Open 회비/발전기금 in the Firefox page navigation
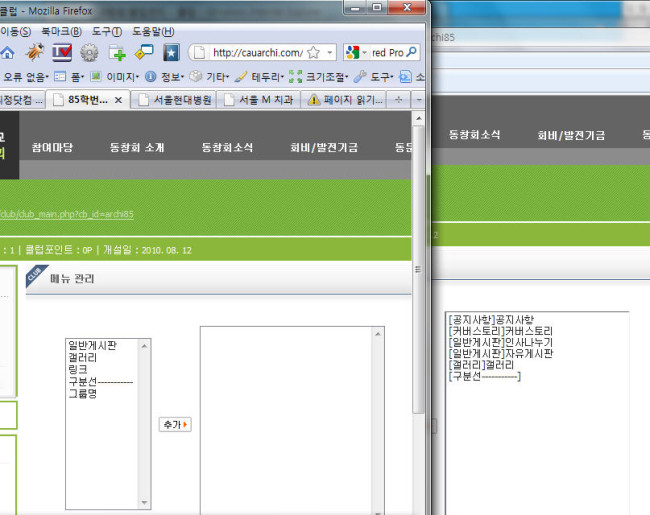Screen dimensions: 650x515 (x=324, y=148)
